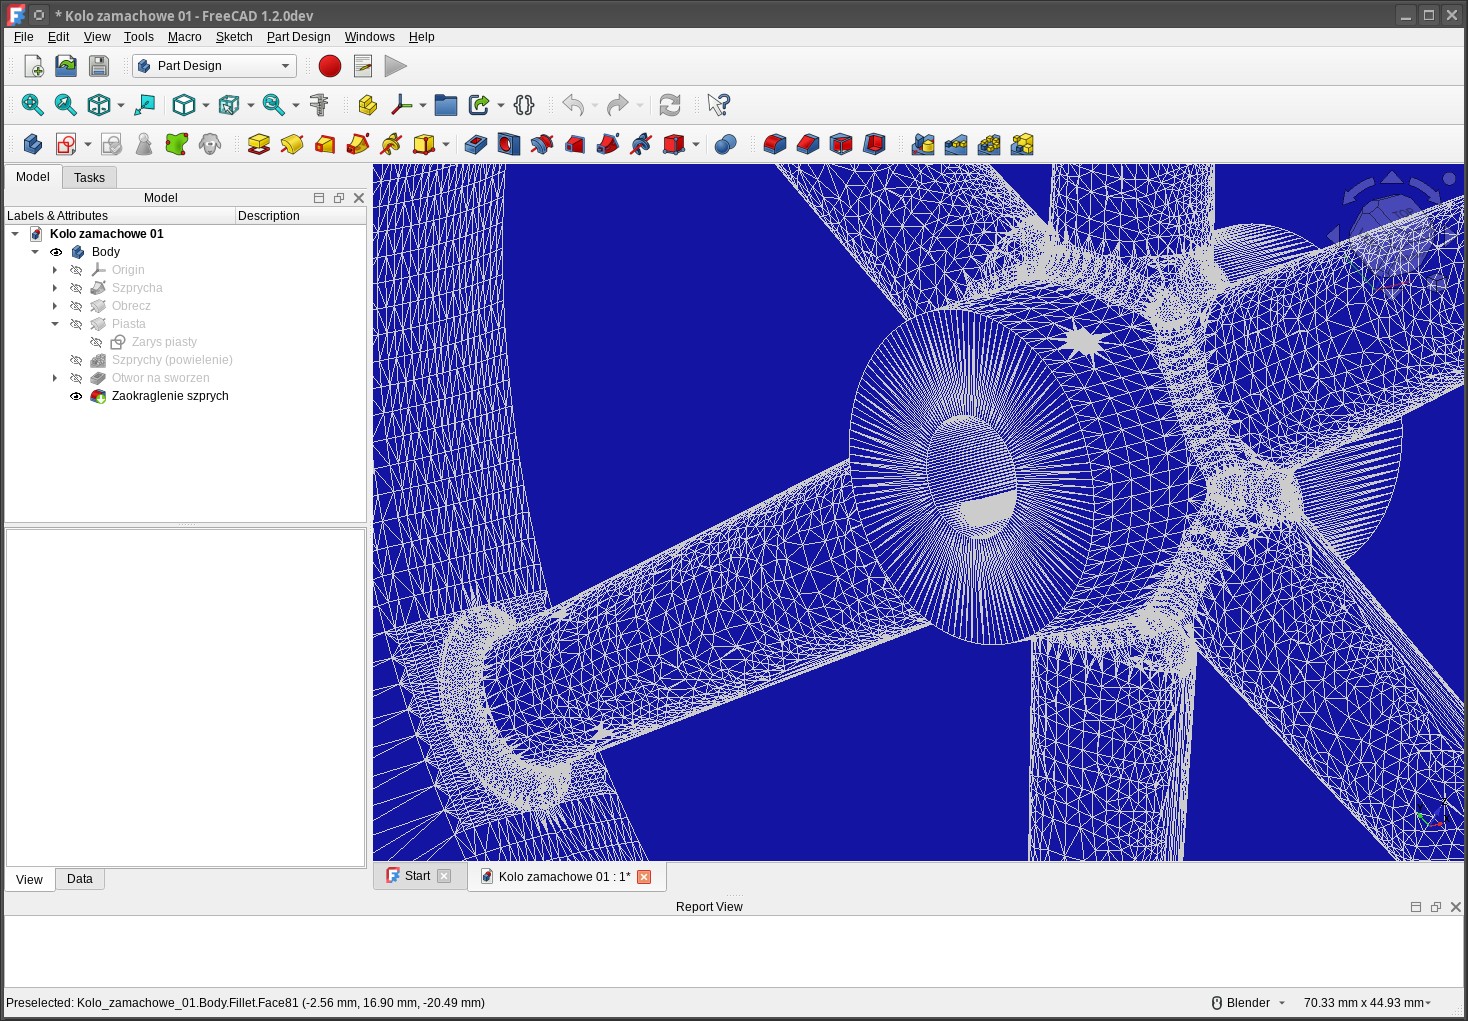This screenshot has height=1021, width=1468.
Task: Open the Sketch menu
Action: 234,37
